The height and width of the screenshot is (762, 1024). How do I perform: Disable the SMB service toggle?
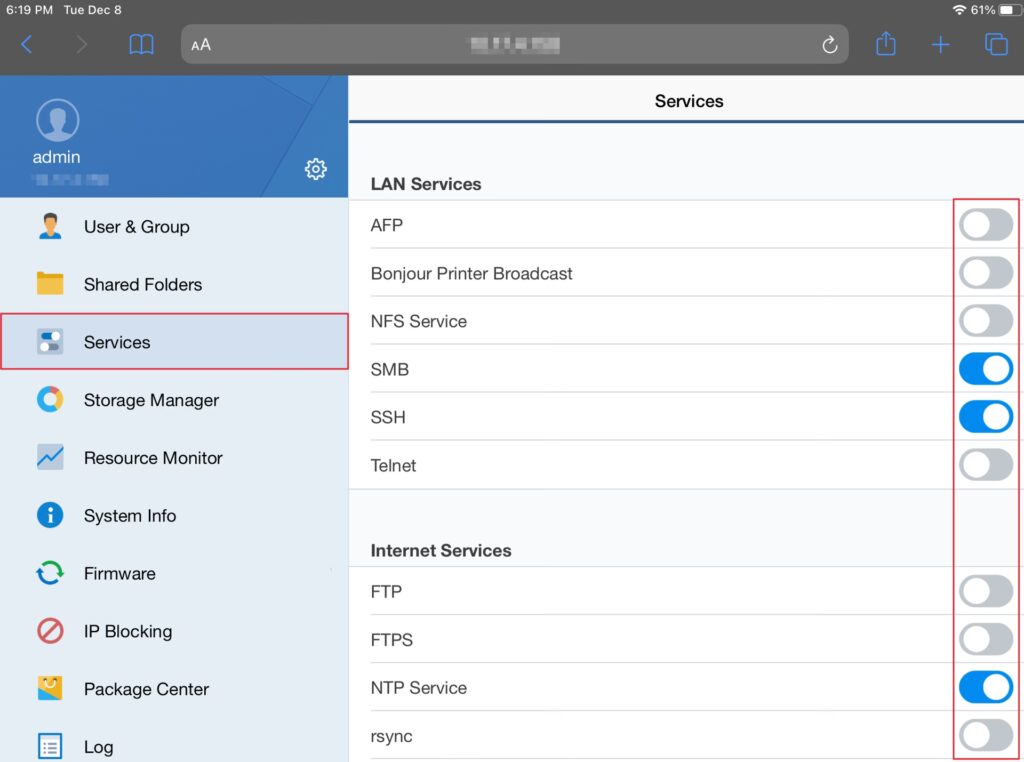(x=985, y=369)
